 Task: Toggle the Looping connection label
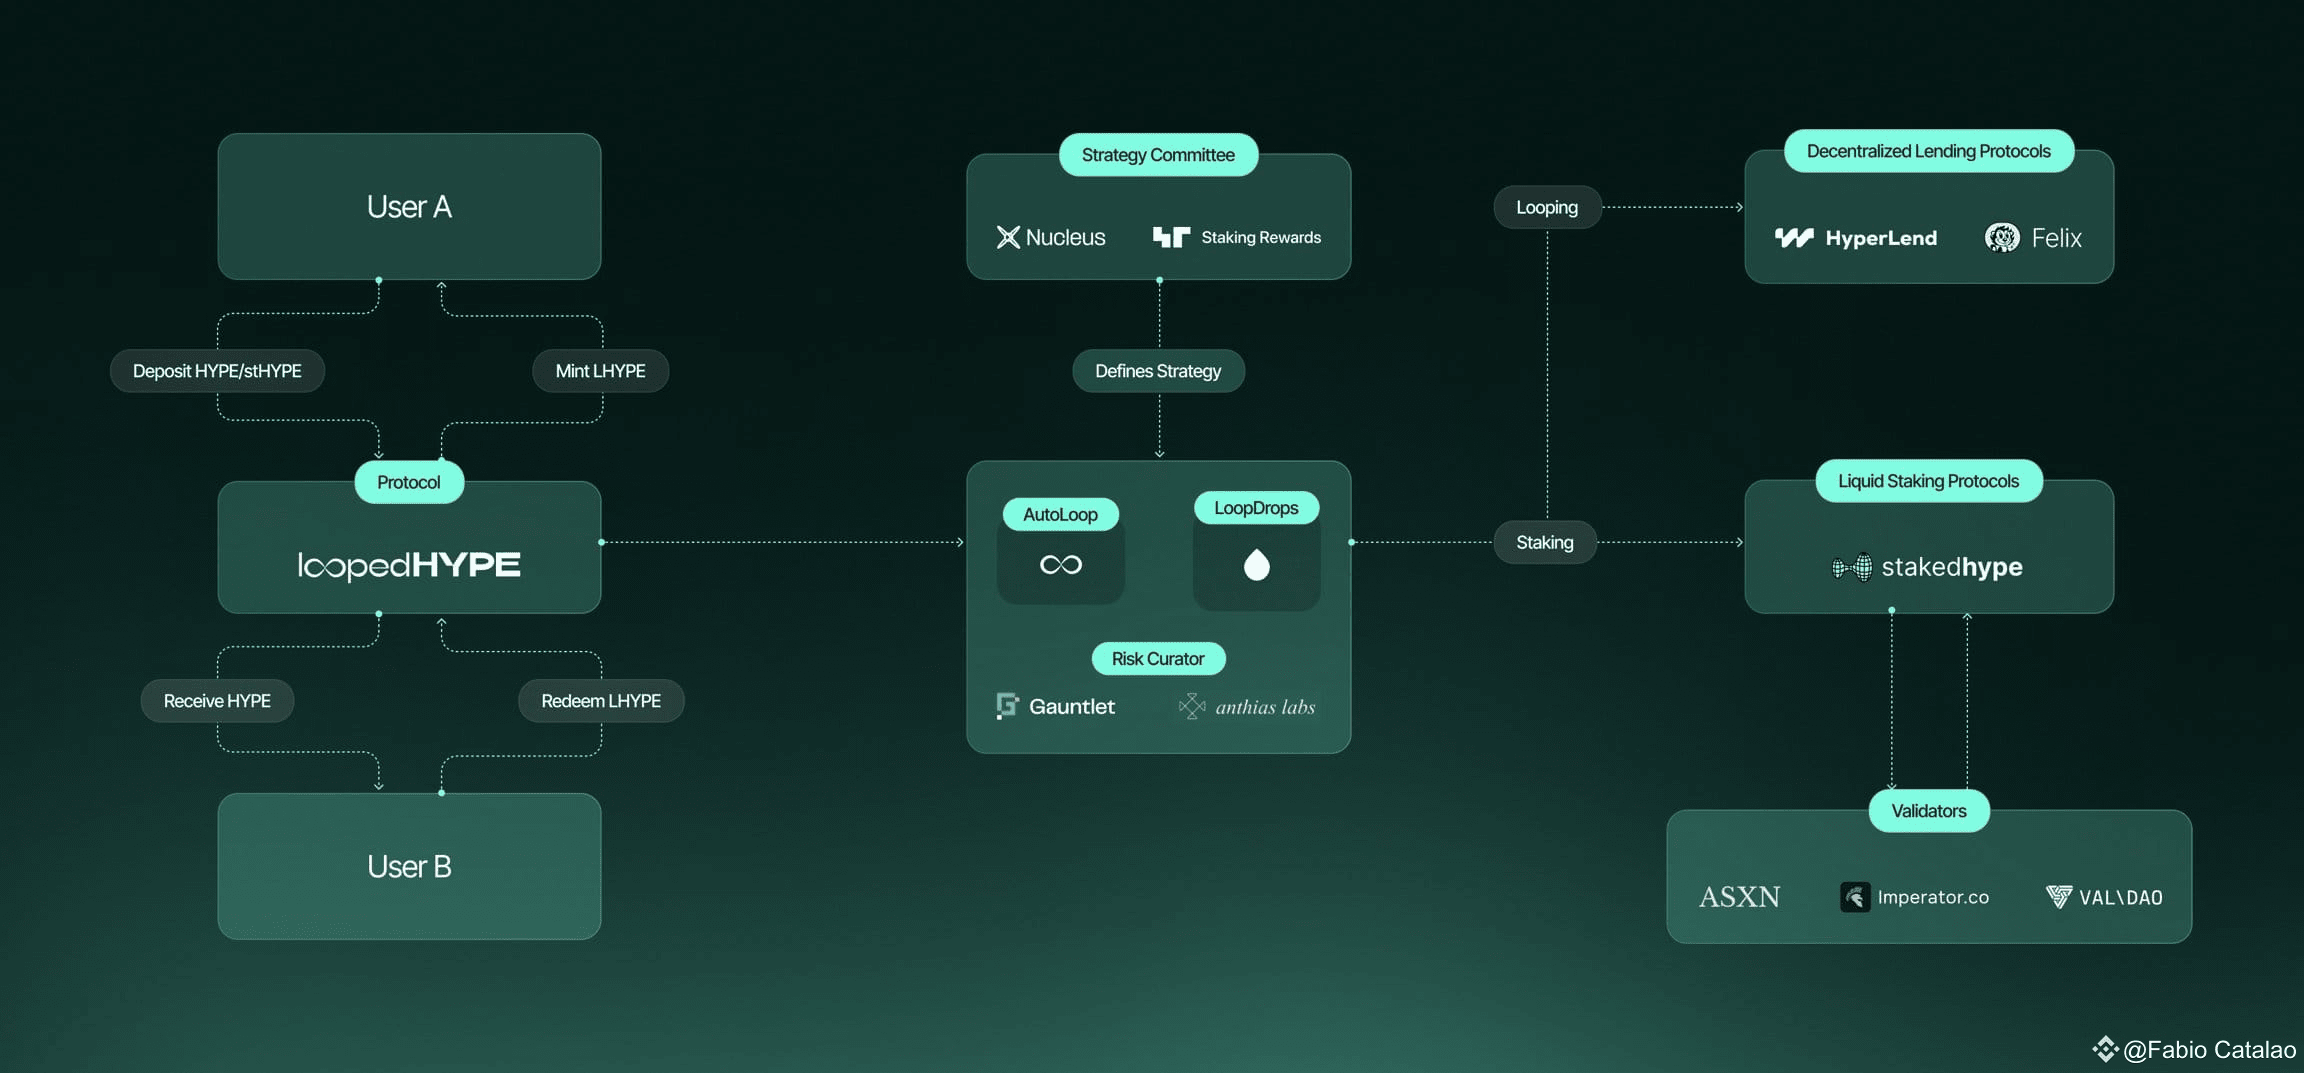[x=1546, y=207]
